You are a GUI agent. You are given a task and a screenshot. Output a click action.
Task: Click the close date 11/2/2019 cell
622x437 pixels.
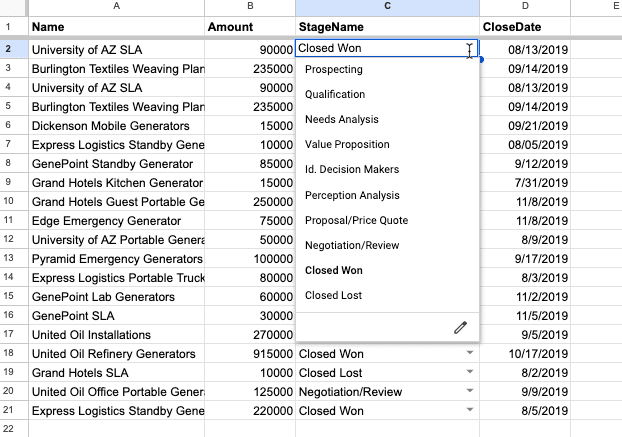(x=525, y=297)
